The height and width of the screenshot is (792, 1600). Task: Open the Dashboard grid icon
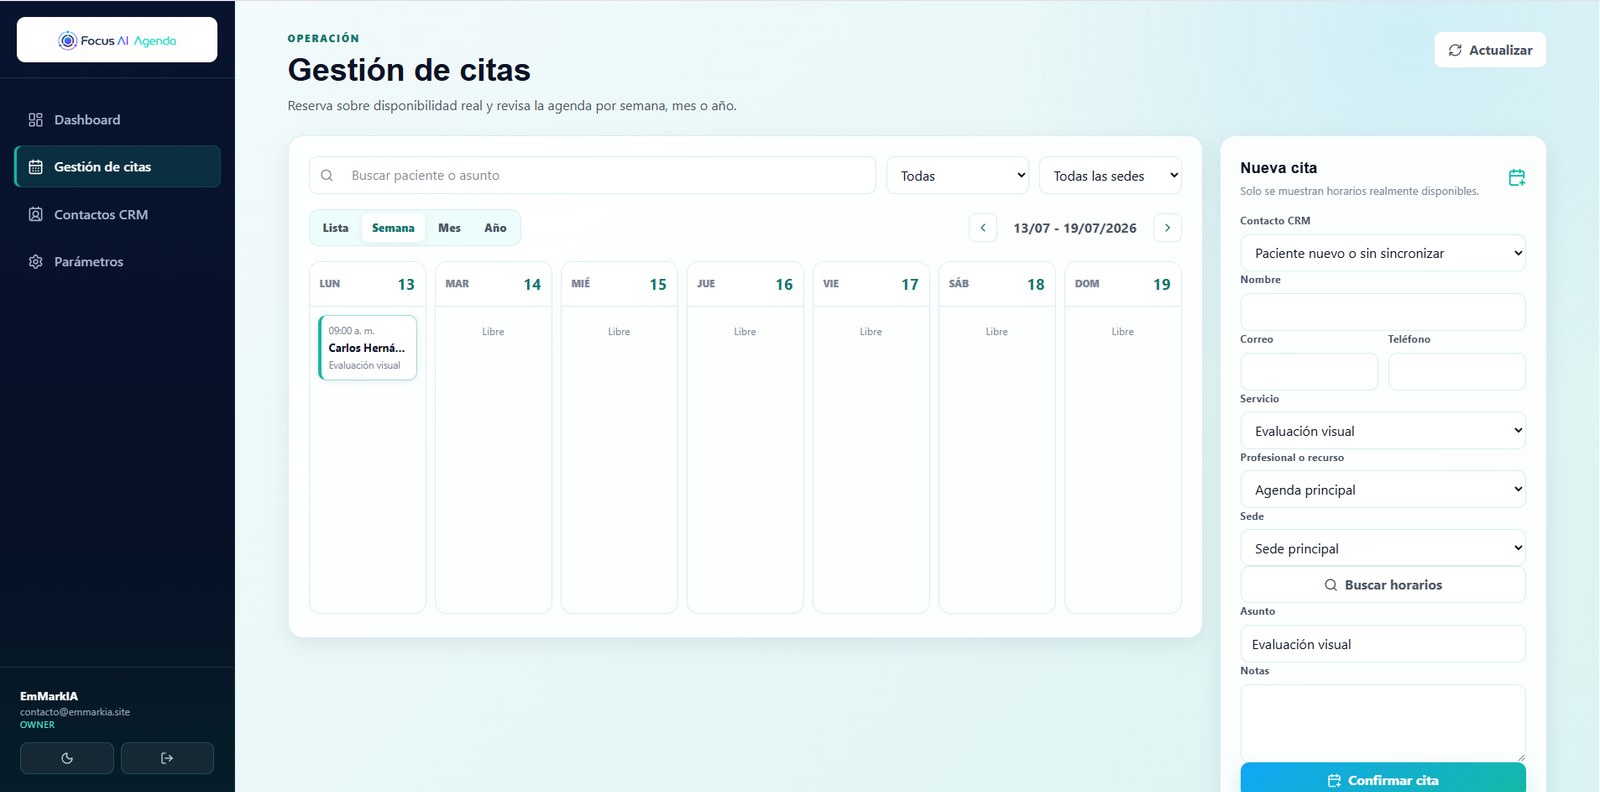36,120
